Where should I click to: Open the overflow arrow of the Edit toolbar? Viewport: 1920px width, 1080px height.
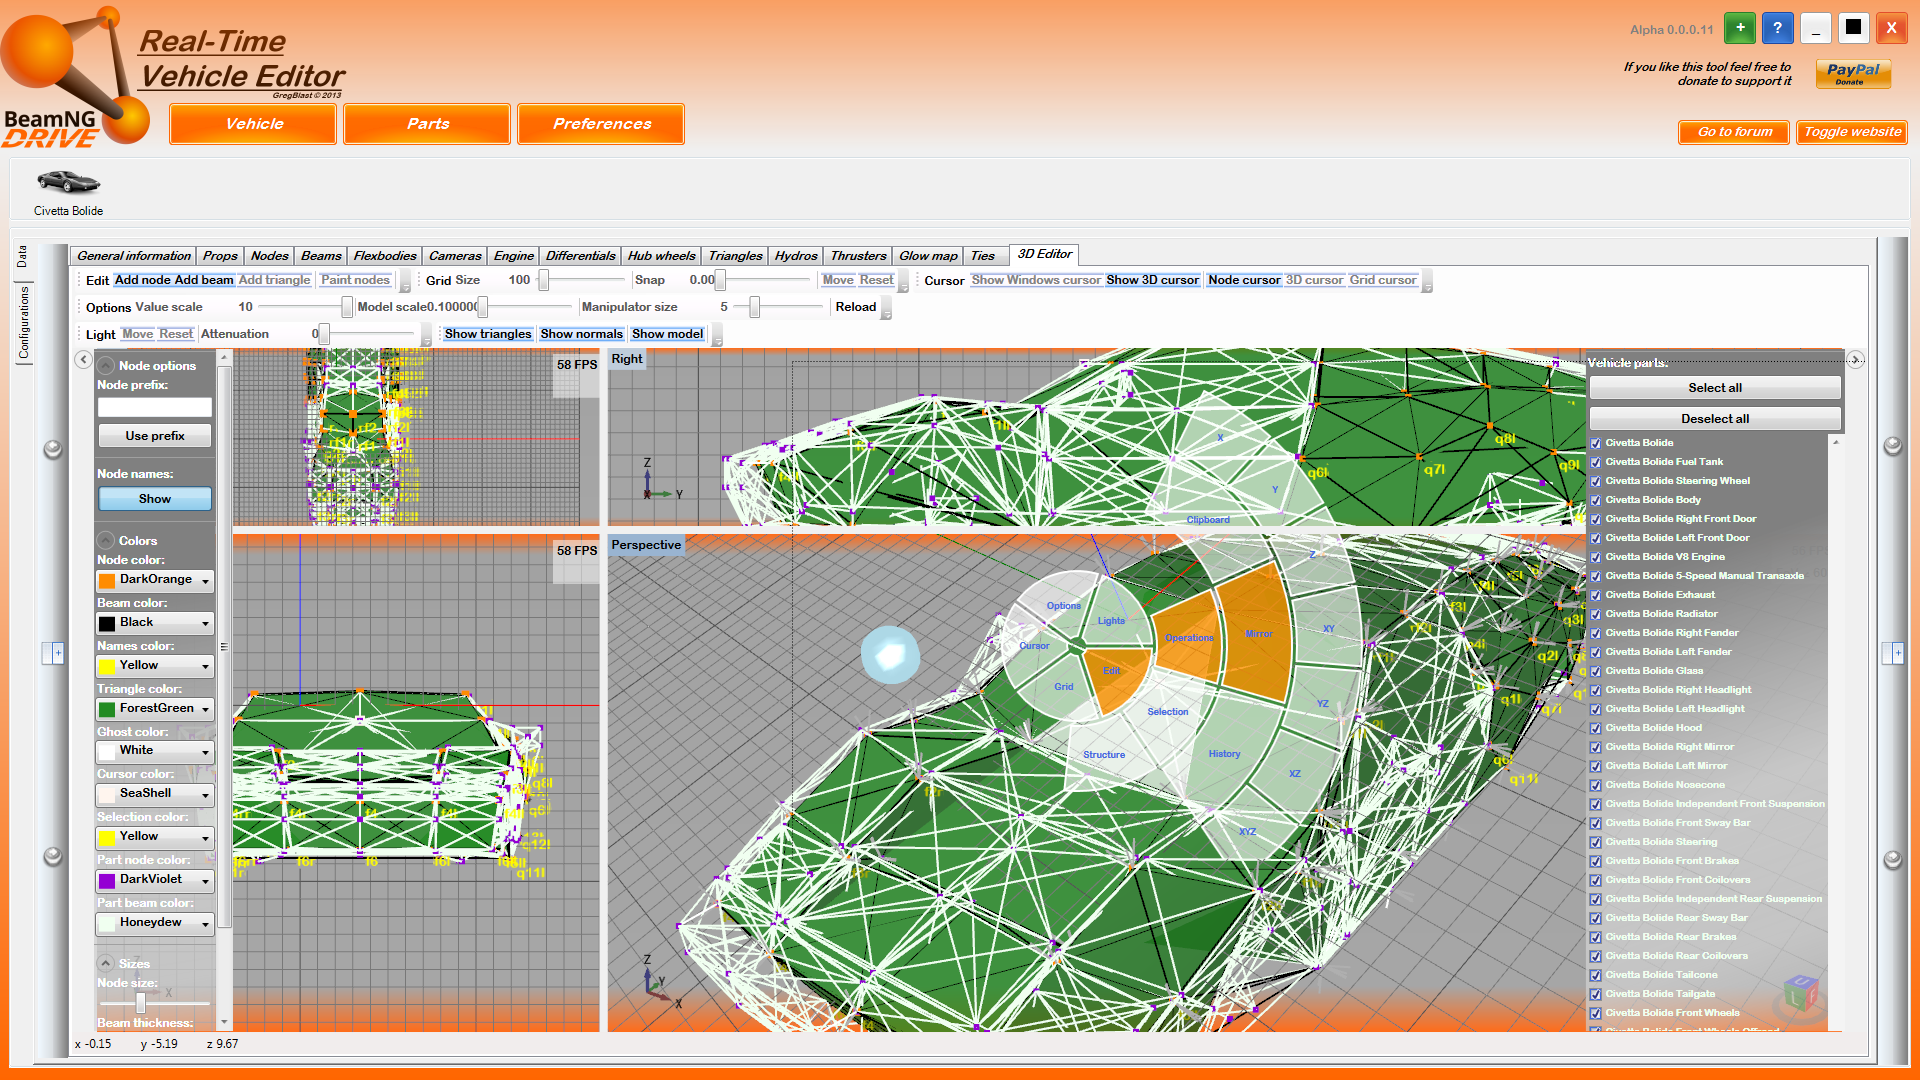pyautogui.click(x=404, y=282)
